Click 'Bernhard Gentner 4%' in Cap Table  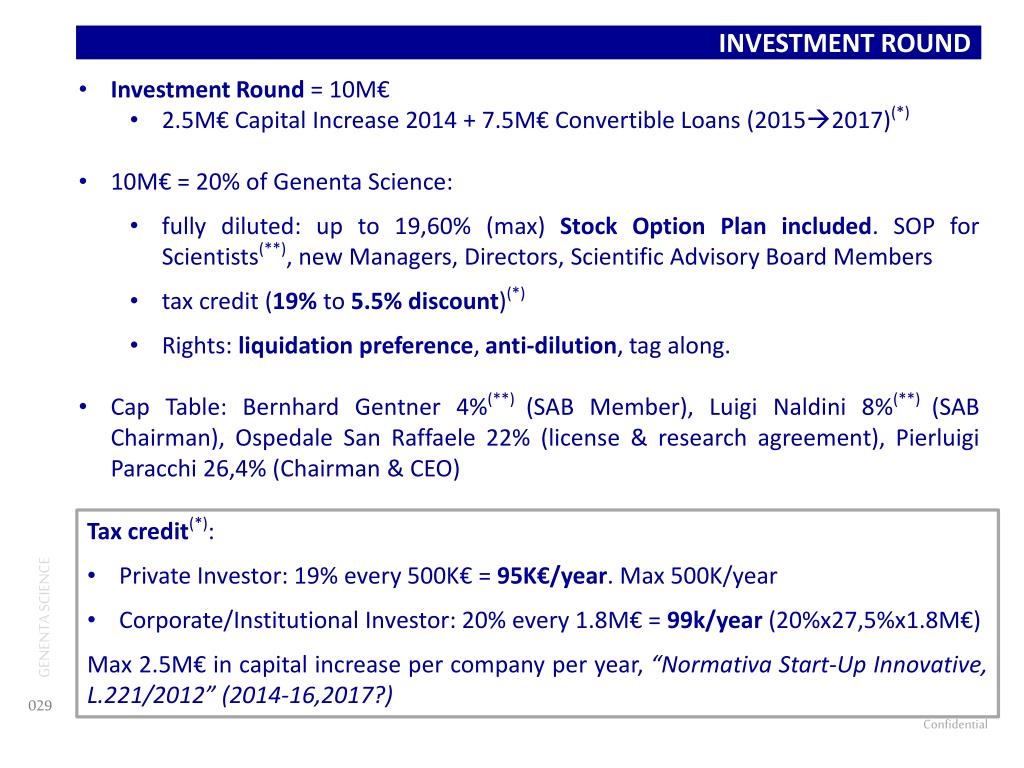[364, 407]
